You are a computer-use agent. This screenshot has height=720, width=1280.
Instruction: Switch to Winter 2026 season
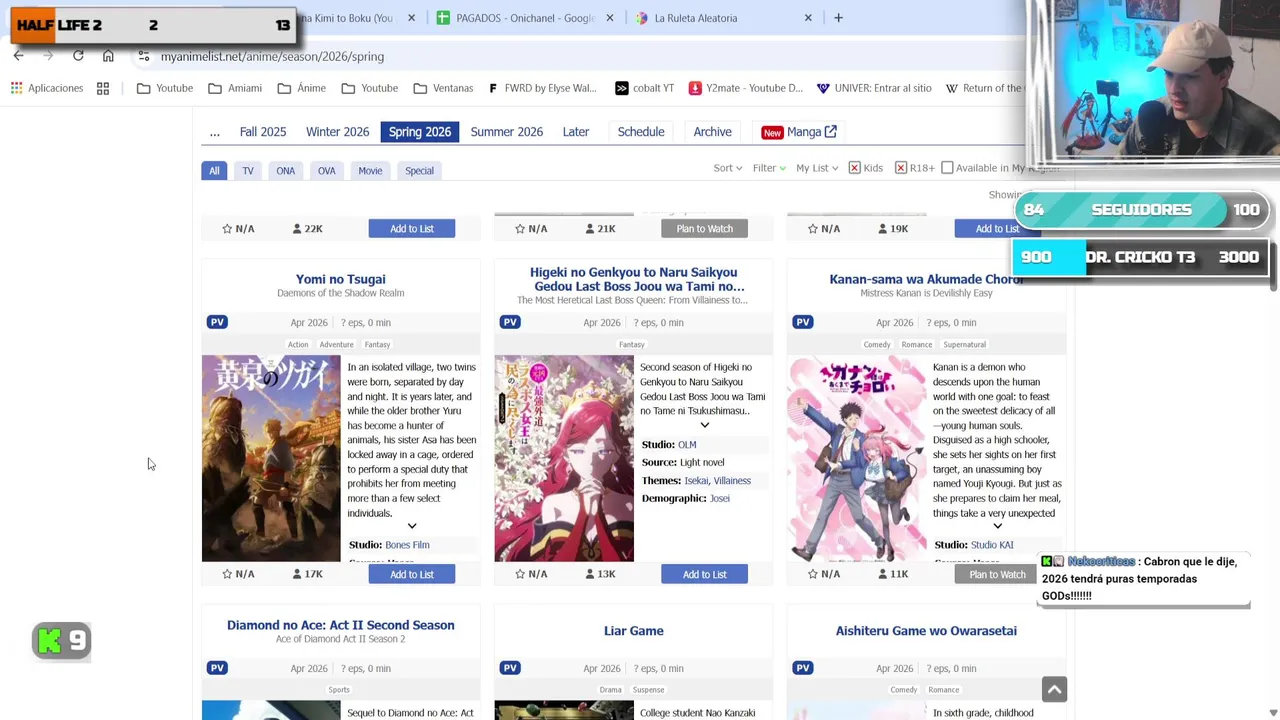(x=338, y=132)
